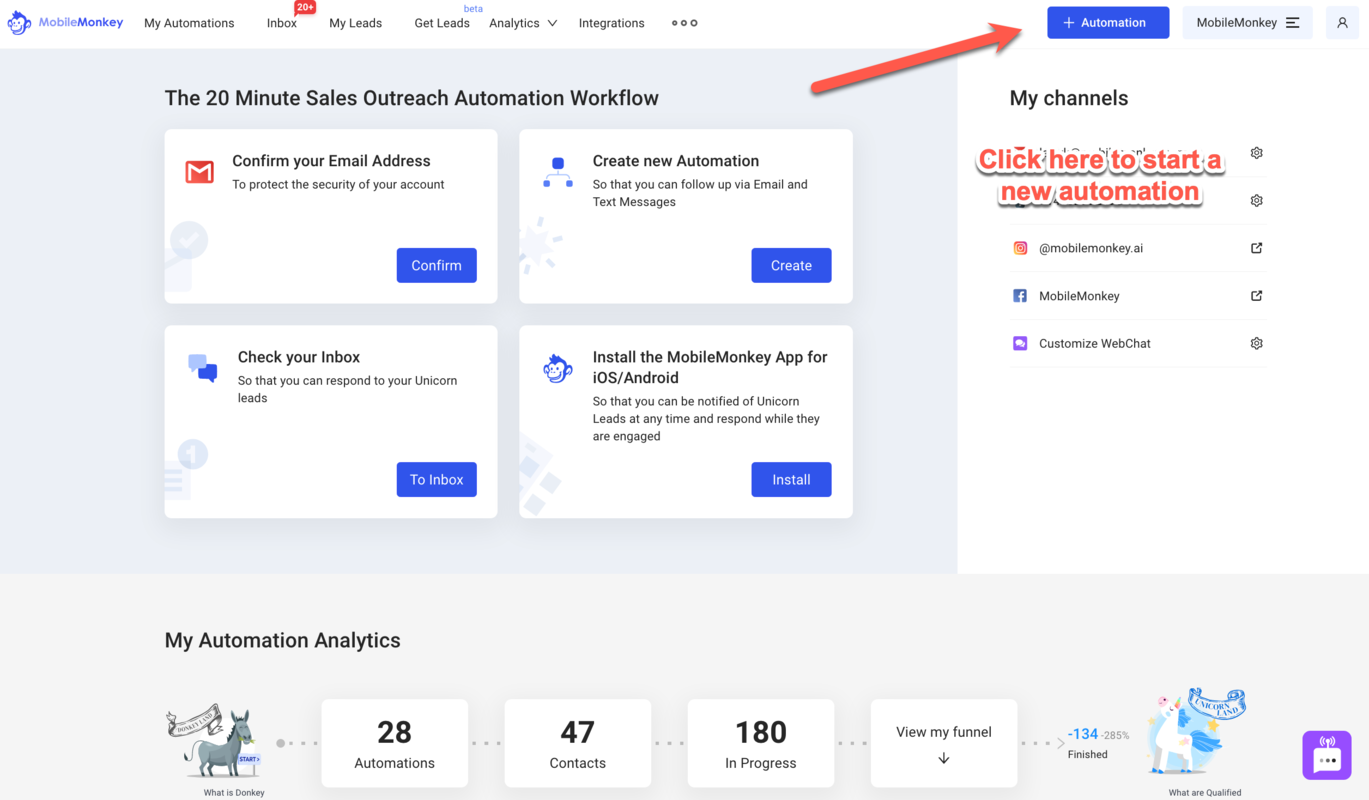The height and width of the screenshot is (800, 1369).
Task: Click the chat bubbles inbox icon
Action: point(203,367)
